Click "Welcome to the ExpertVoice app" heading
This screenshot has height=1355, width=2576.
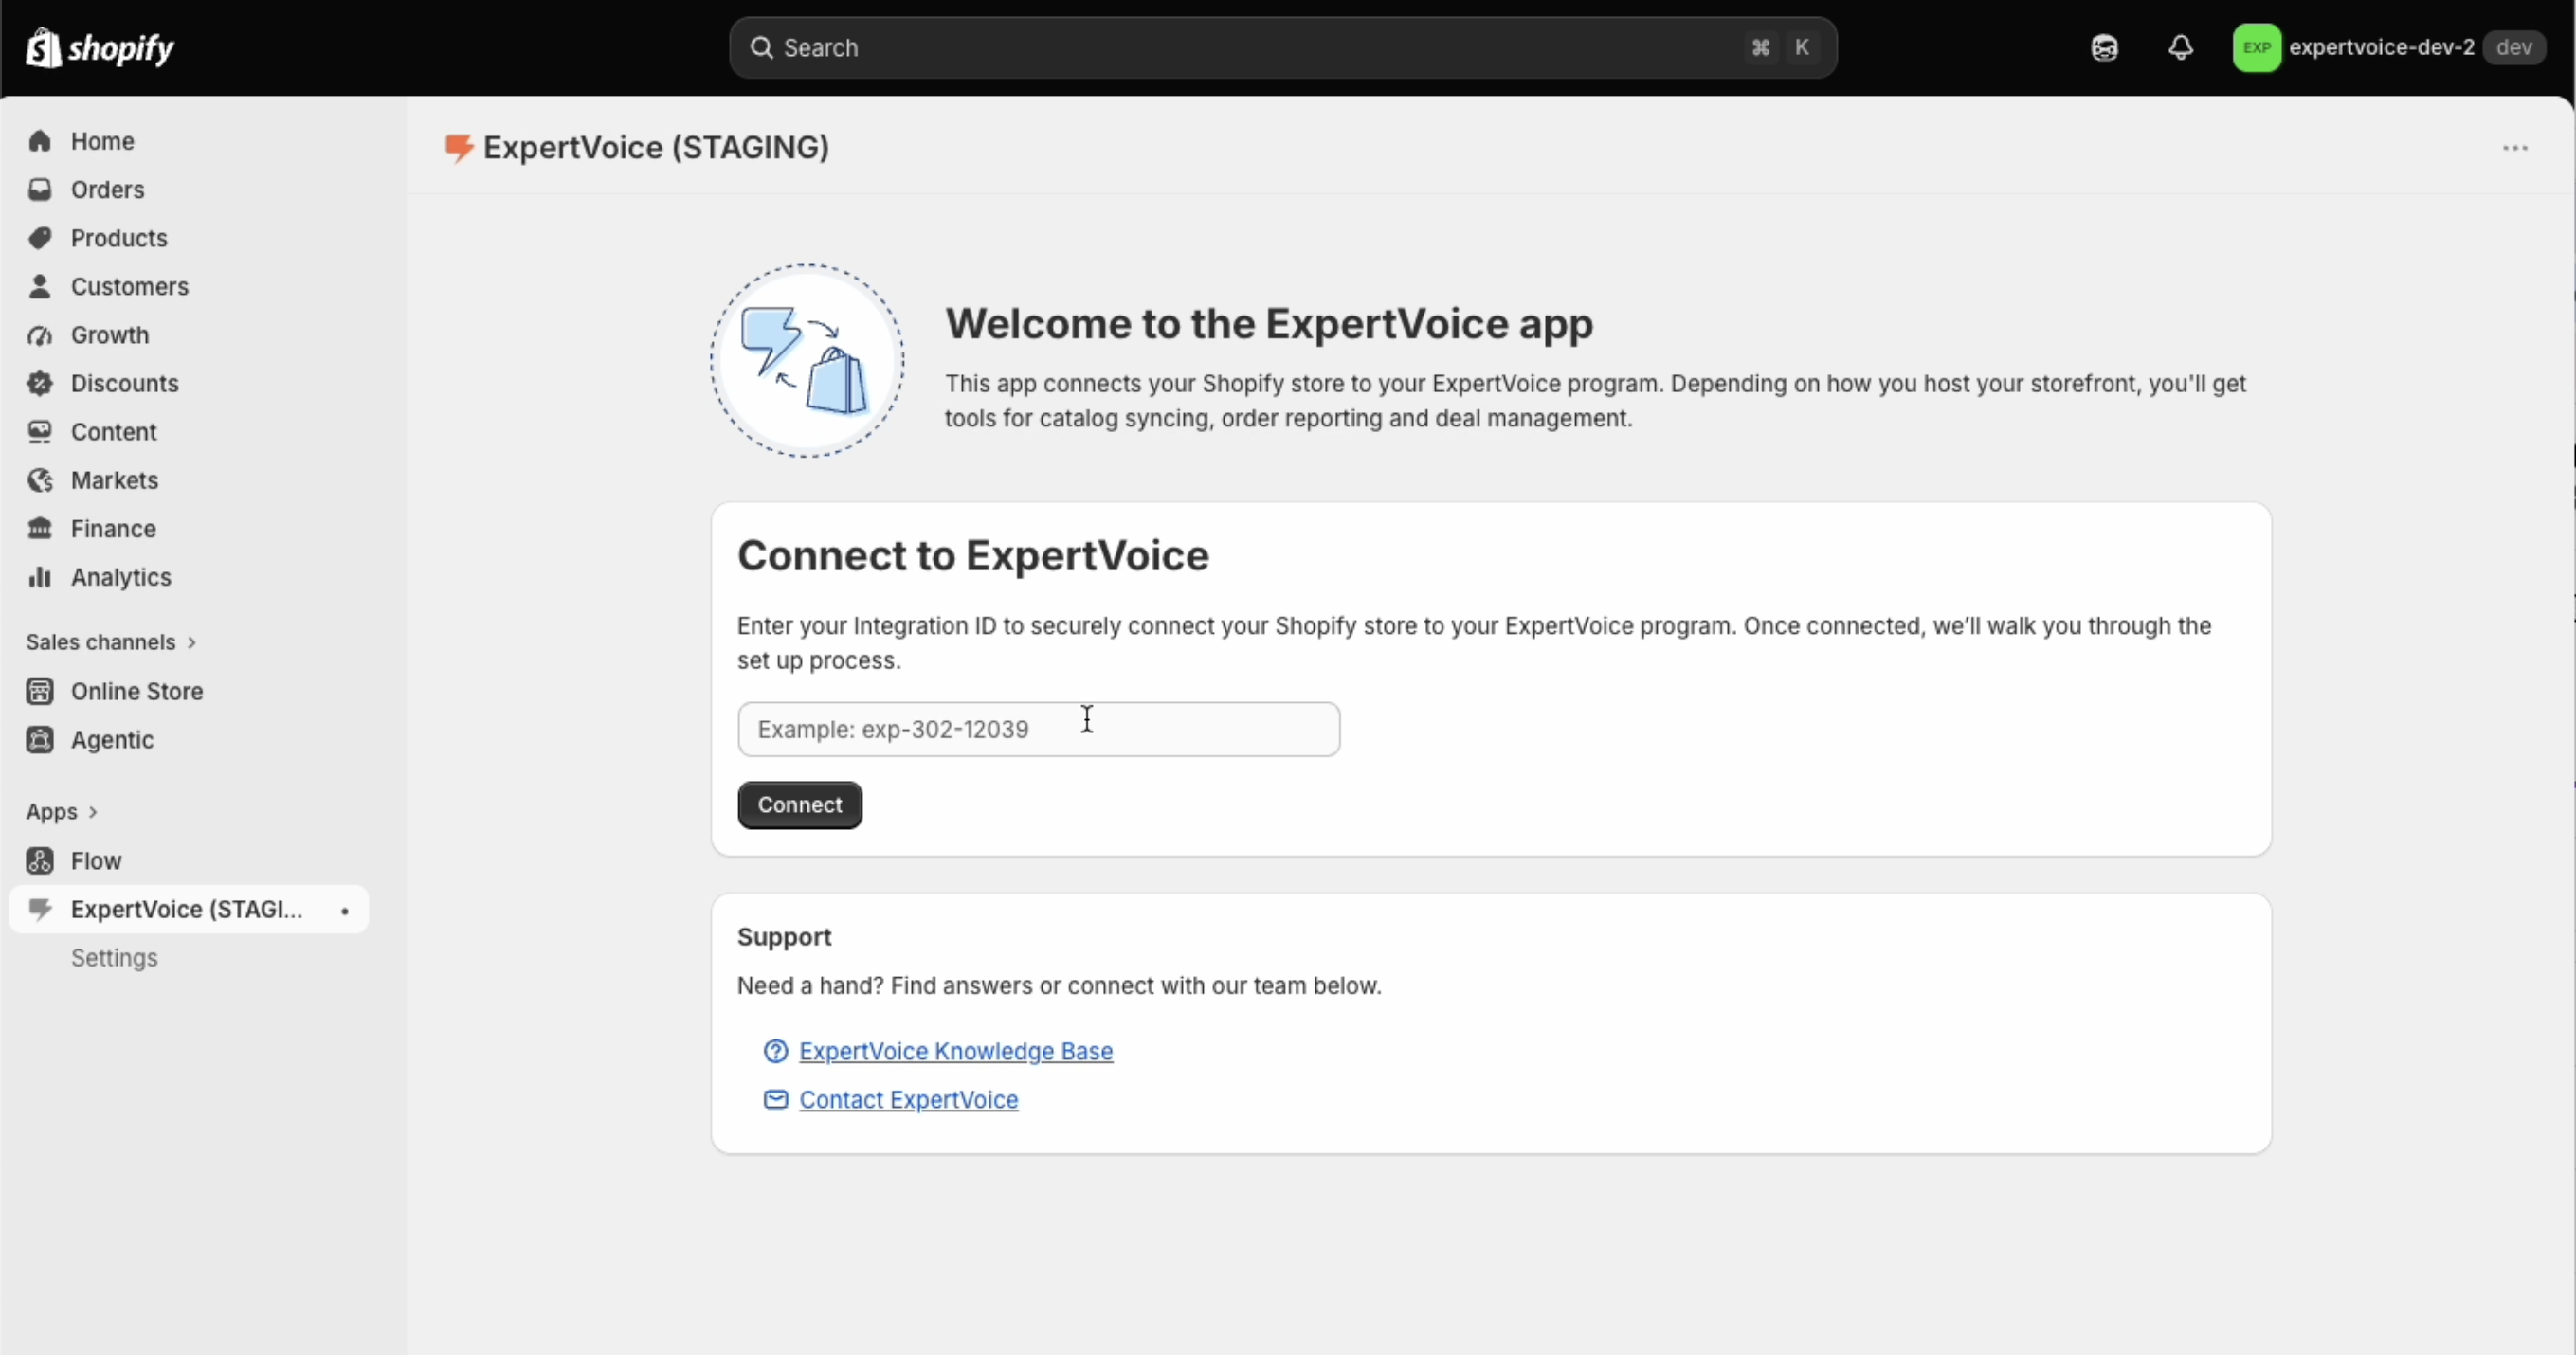(1269, 324)
